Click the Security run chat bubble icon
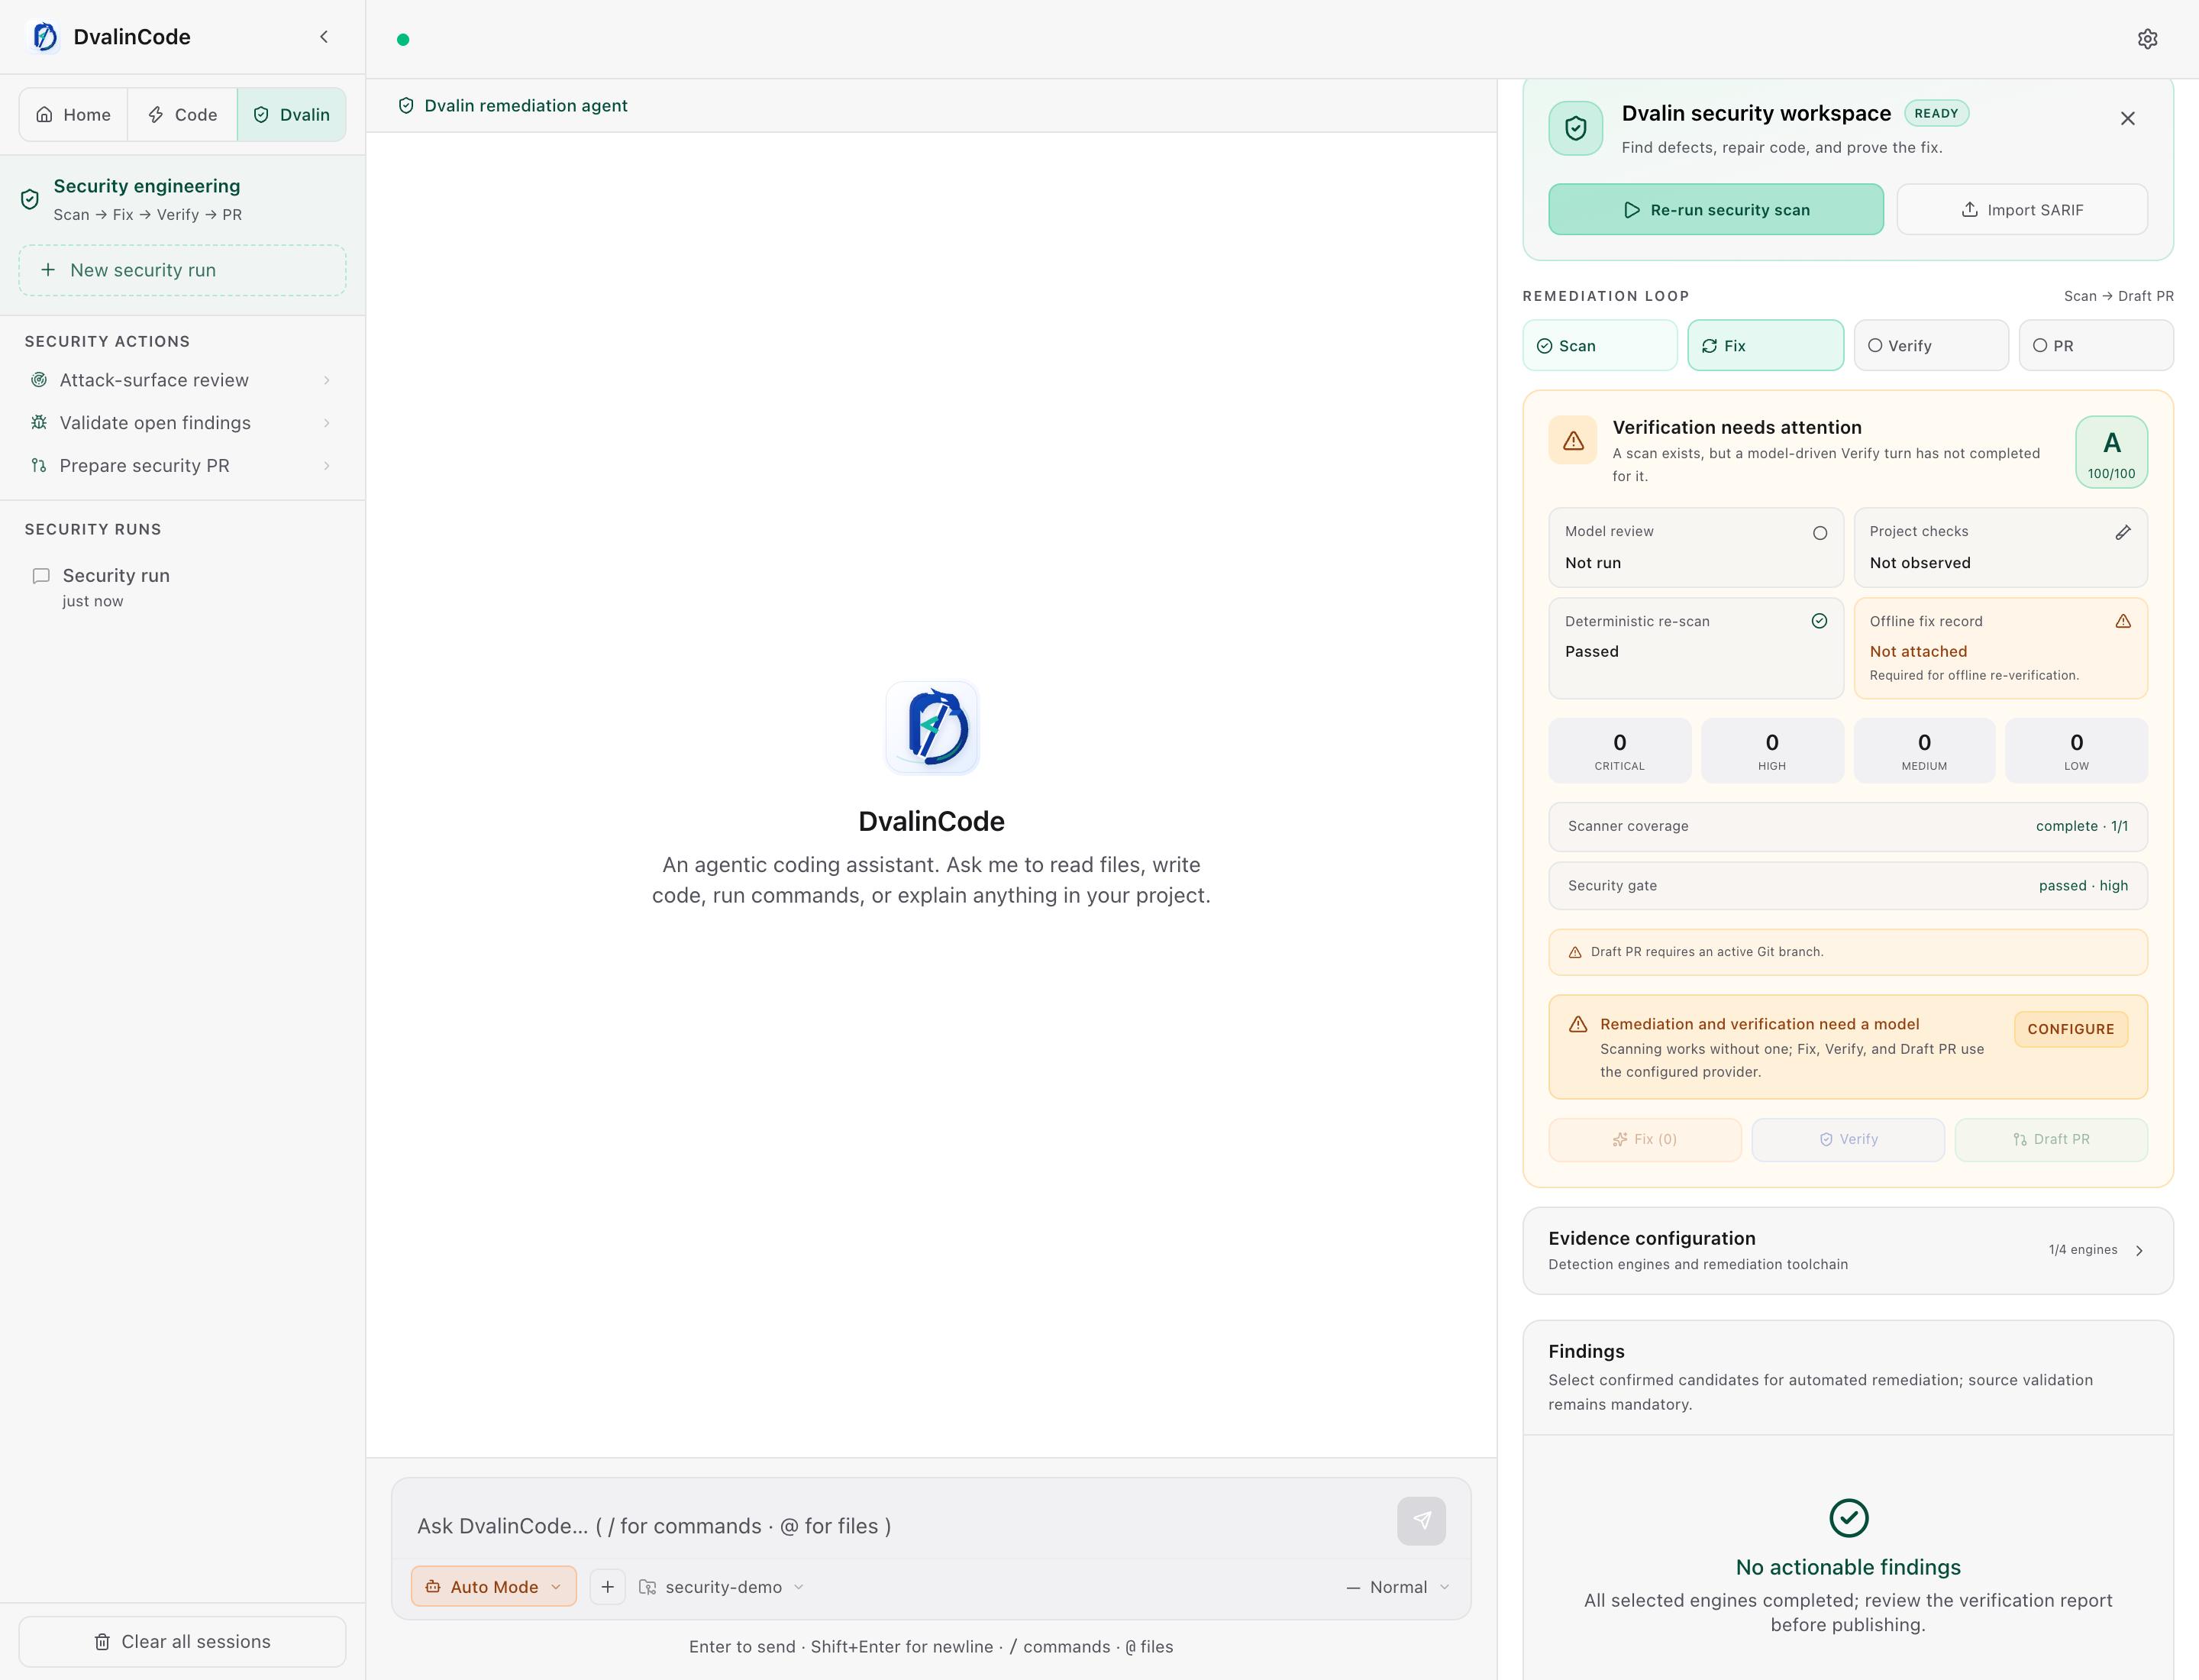Viewport: 2199px width, 1680px height. click(x=41, y=576)
